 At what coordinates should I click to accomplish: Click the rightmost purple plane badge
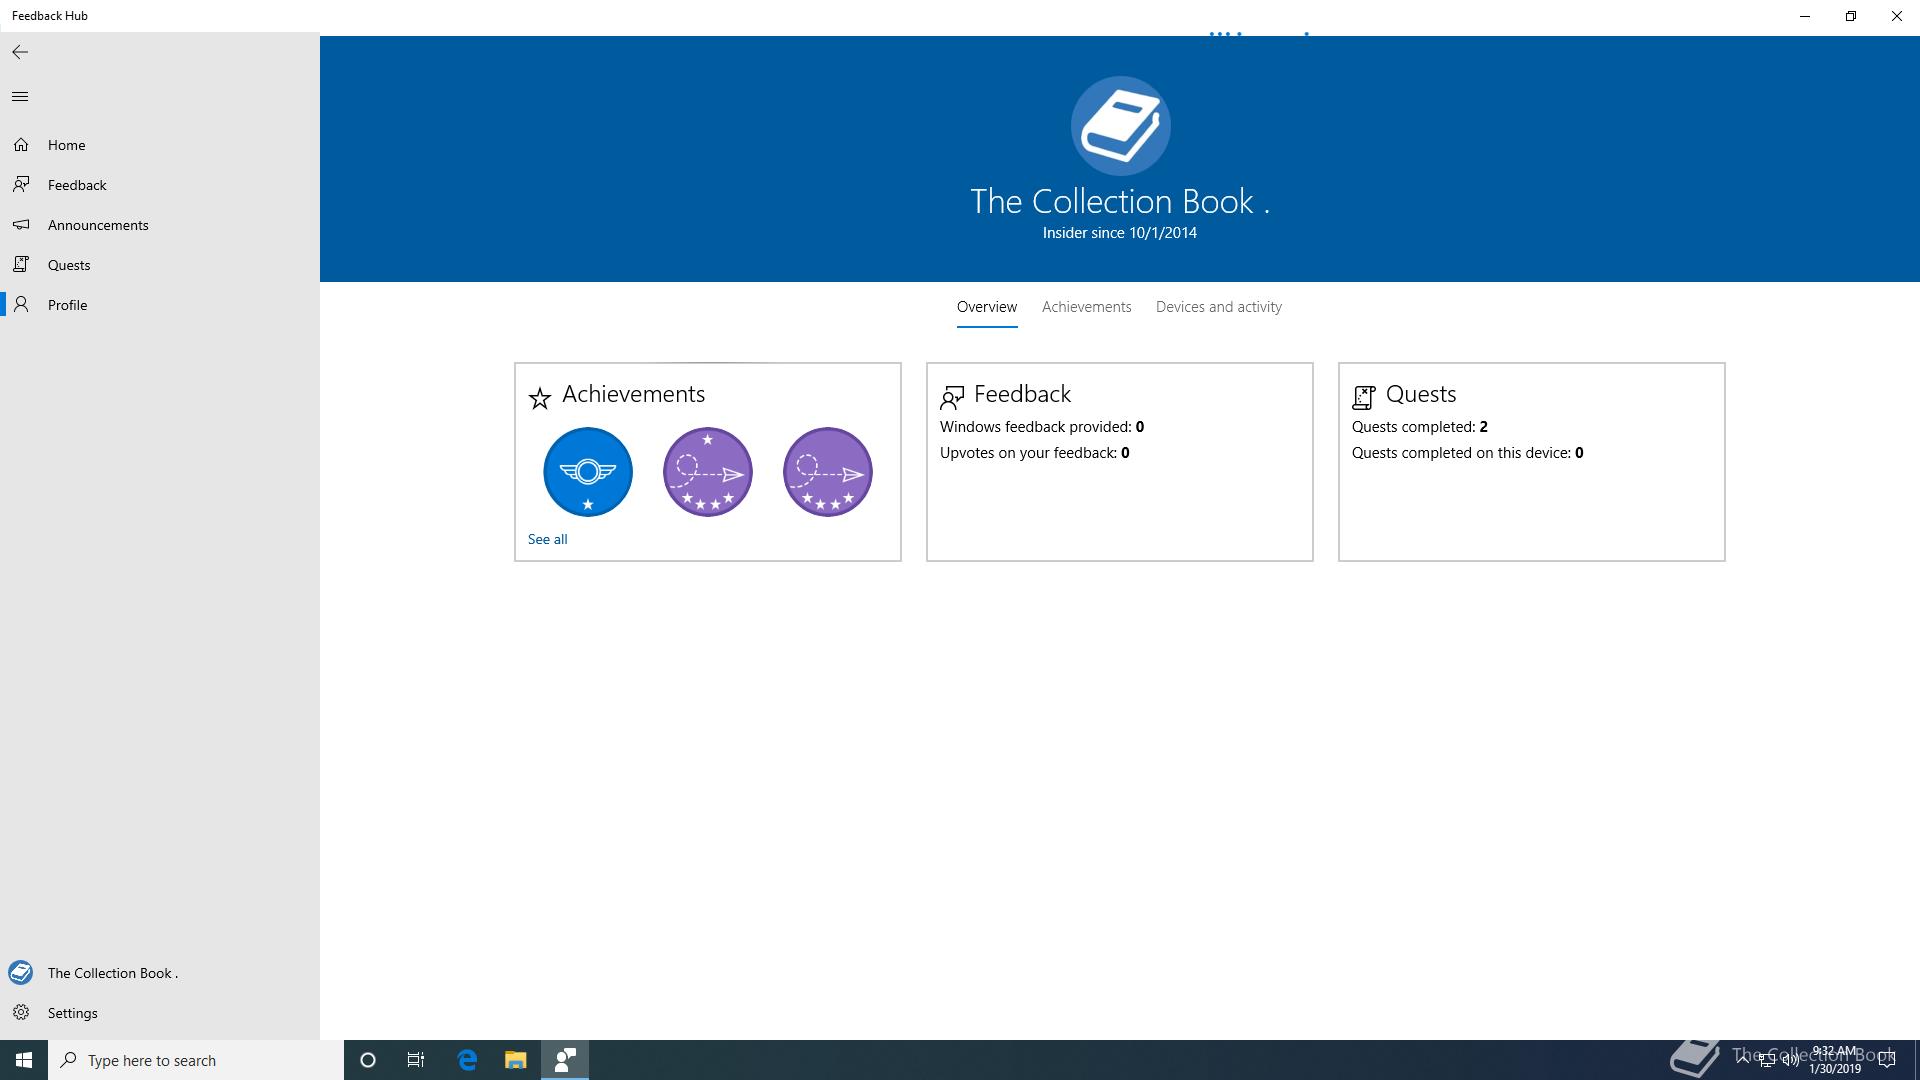tap(828, 472)
